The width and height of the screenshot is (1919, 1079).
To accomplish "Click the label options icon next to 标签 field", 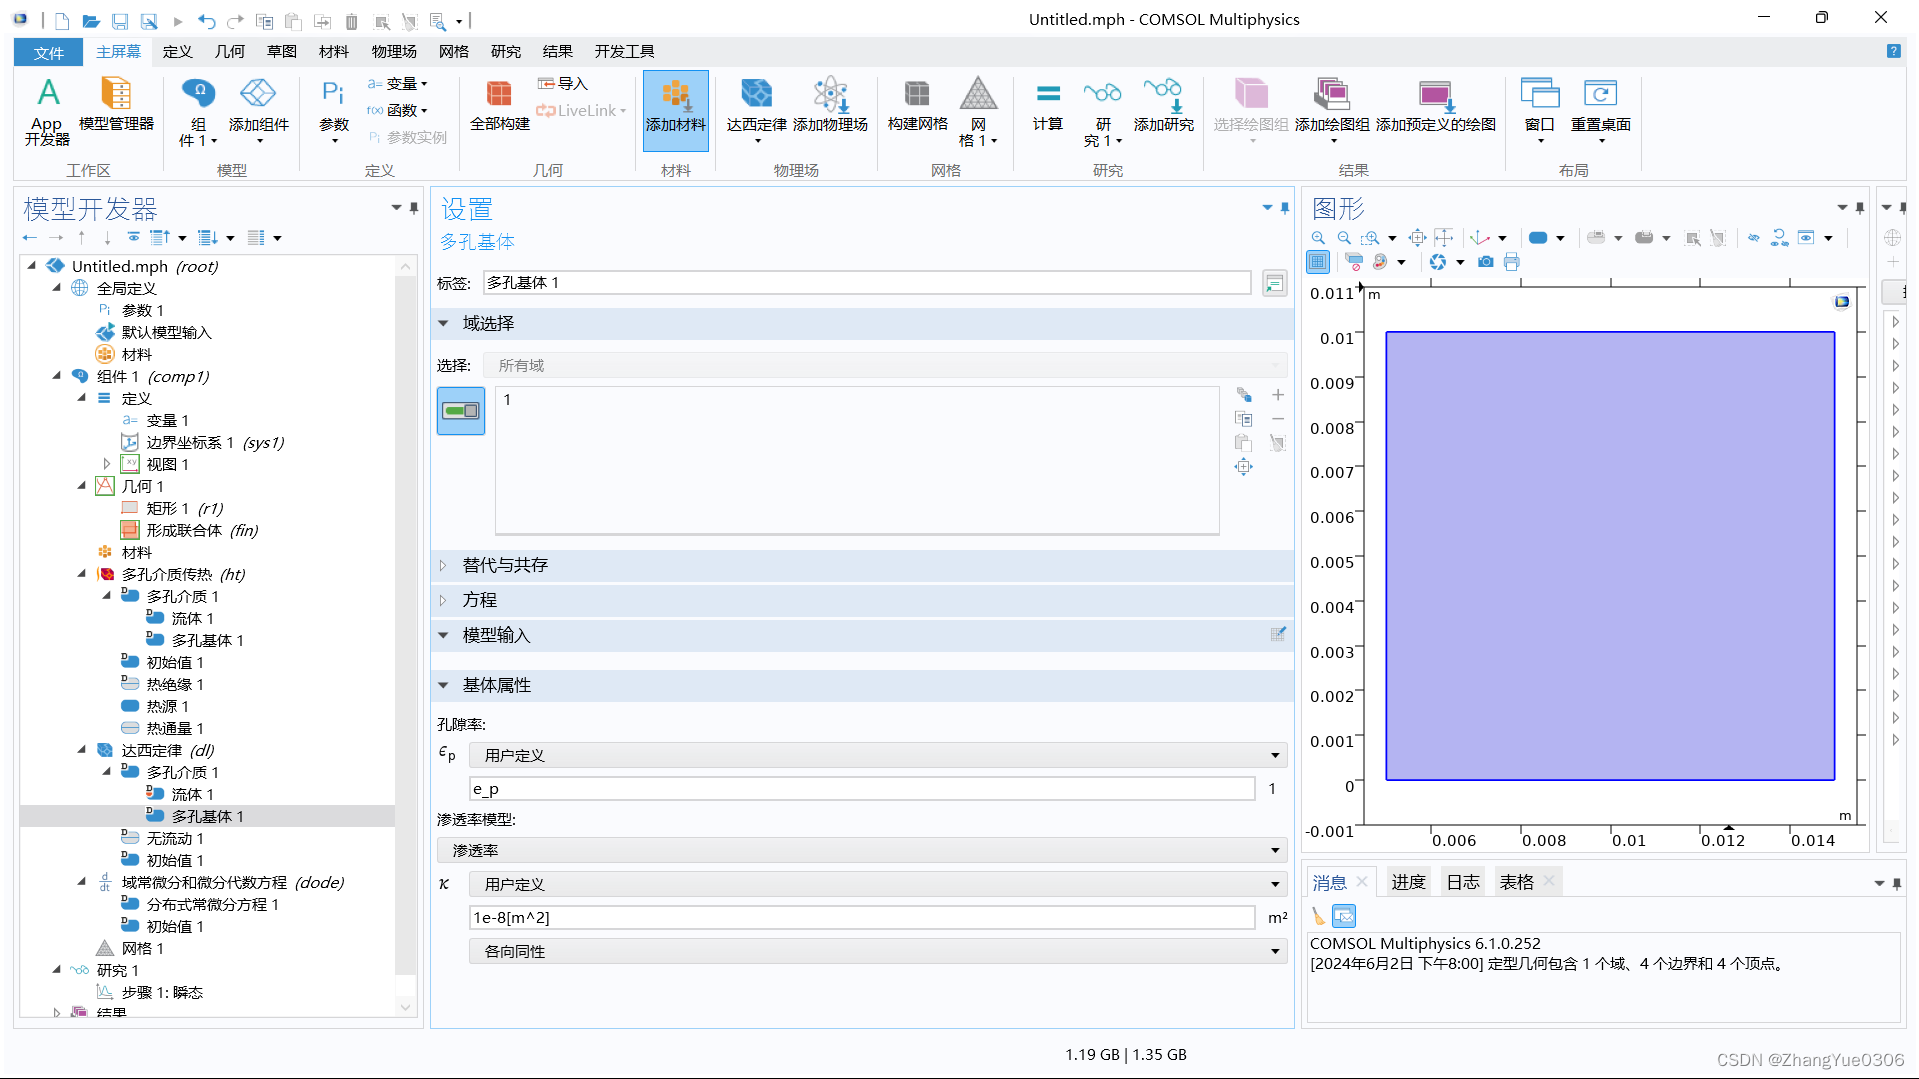I will coord(1274,284).
